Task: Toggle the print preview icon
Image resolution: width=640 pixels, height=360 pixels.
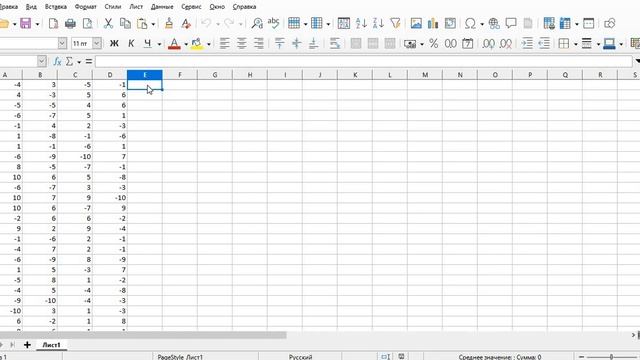Action: click(x=87, y=23)
